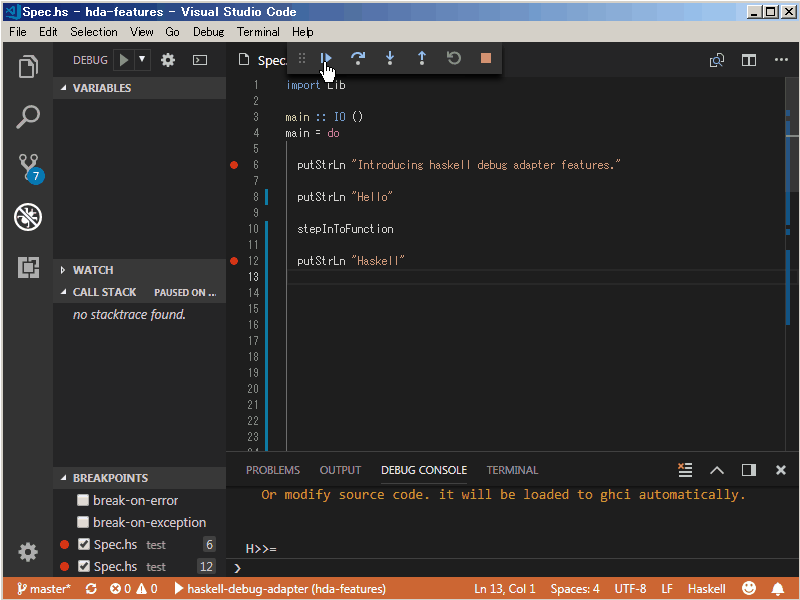Open the File menu

tap(18, 32)
